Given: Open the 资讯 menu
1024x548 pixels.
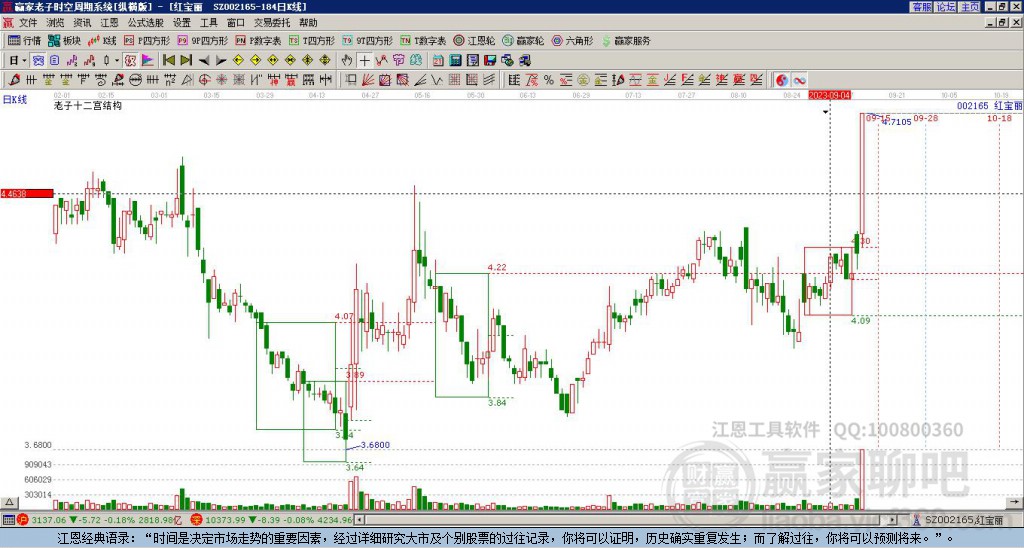Looking at the screenshot, I should 82,23.
